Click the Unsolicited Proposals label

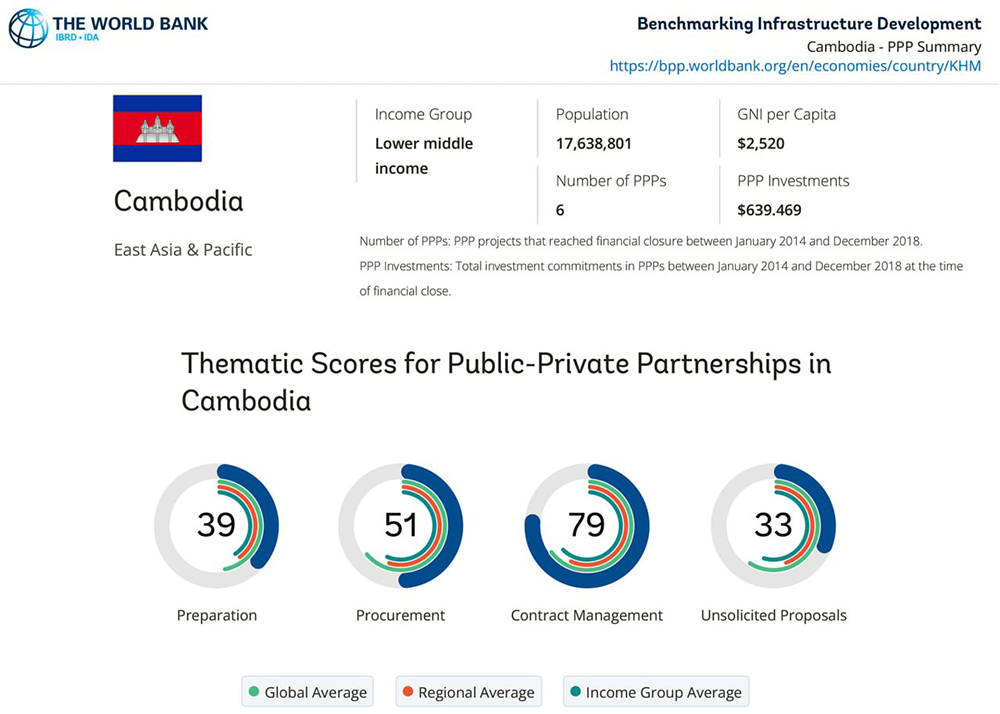click(774, 615)
